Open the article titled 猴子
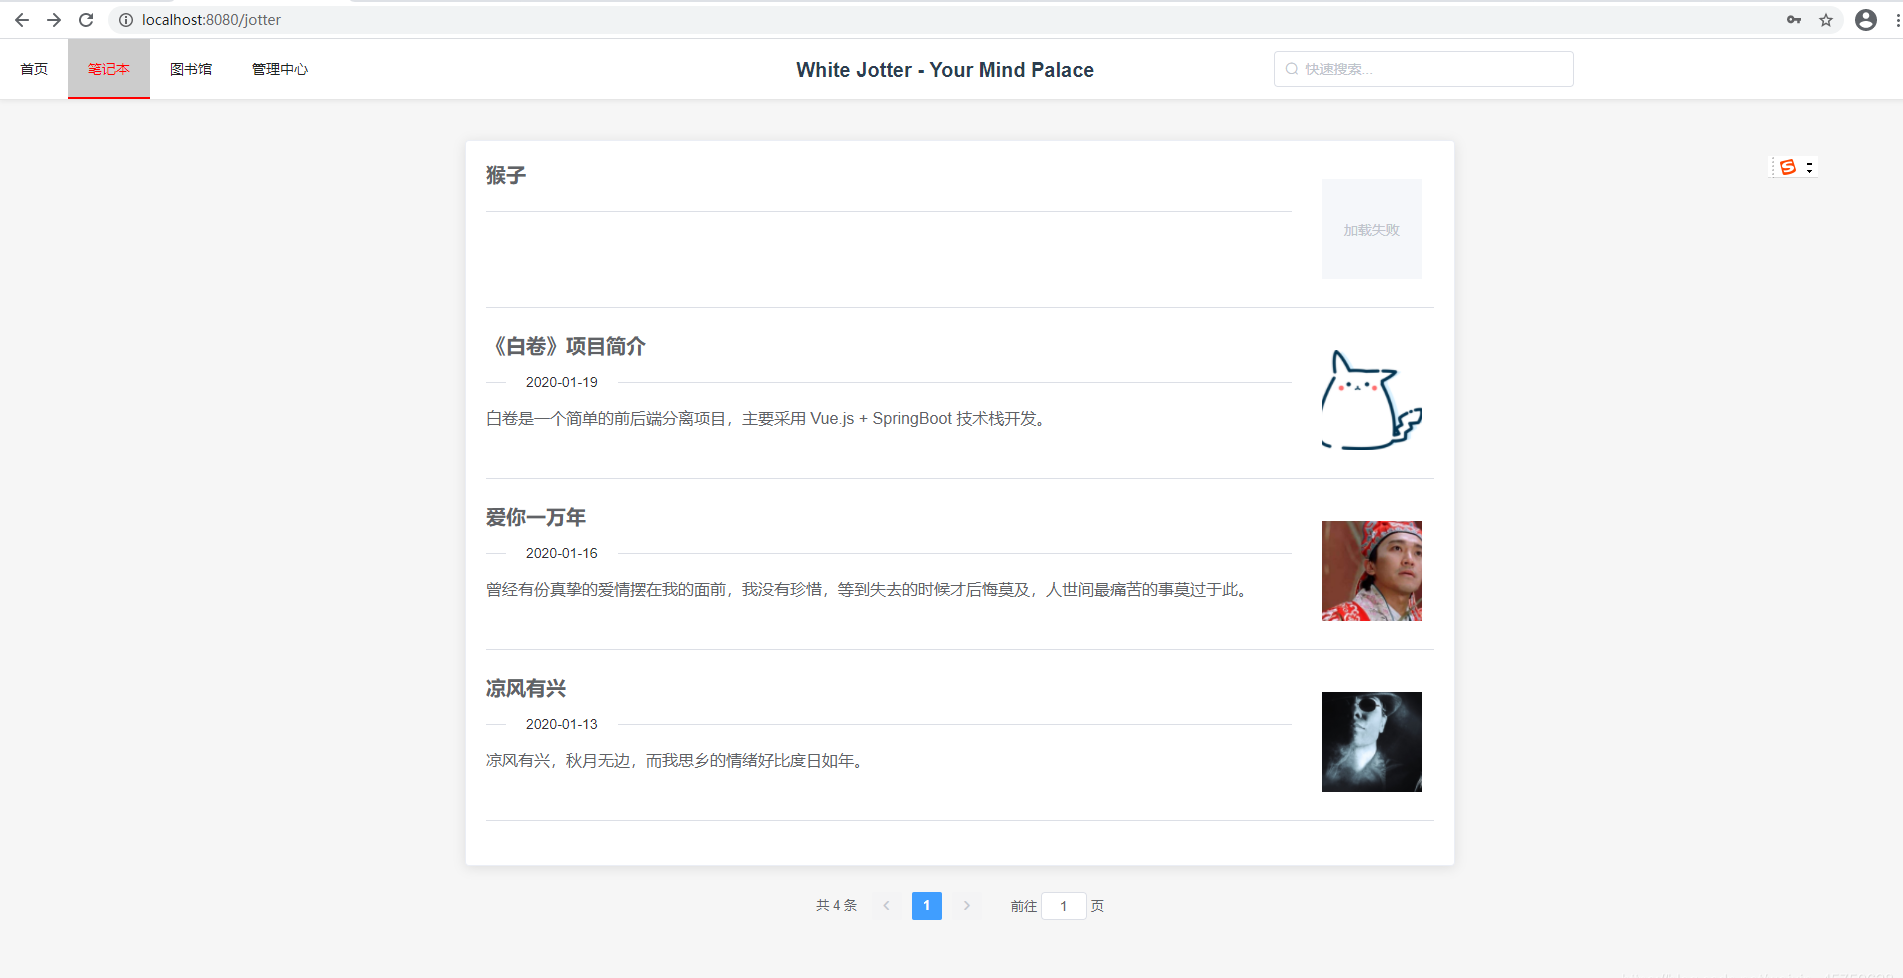 pyautogui.click(x=506, y=176)
